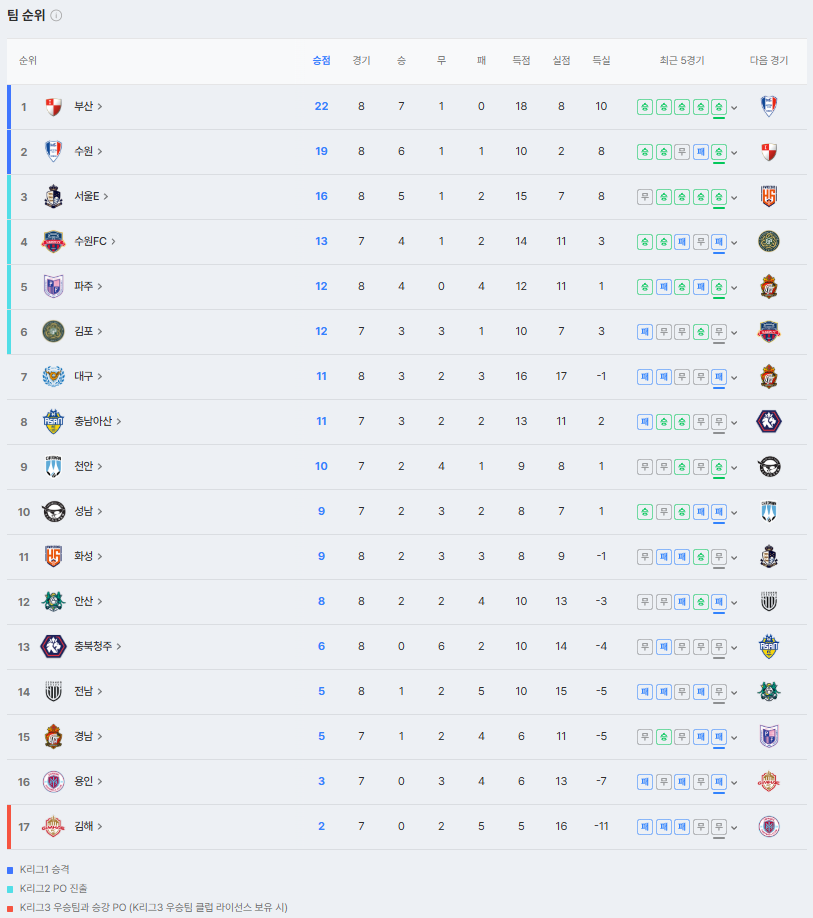
Task: Open the 충북청주 team page link
Action: tap(98, 646)
